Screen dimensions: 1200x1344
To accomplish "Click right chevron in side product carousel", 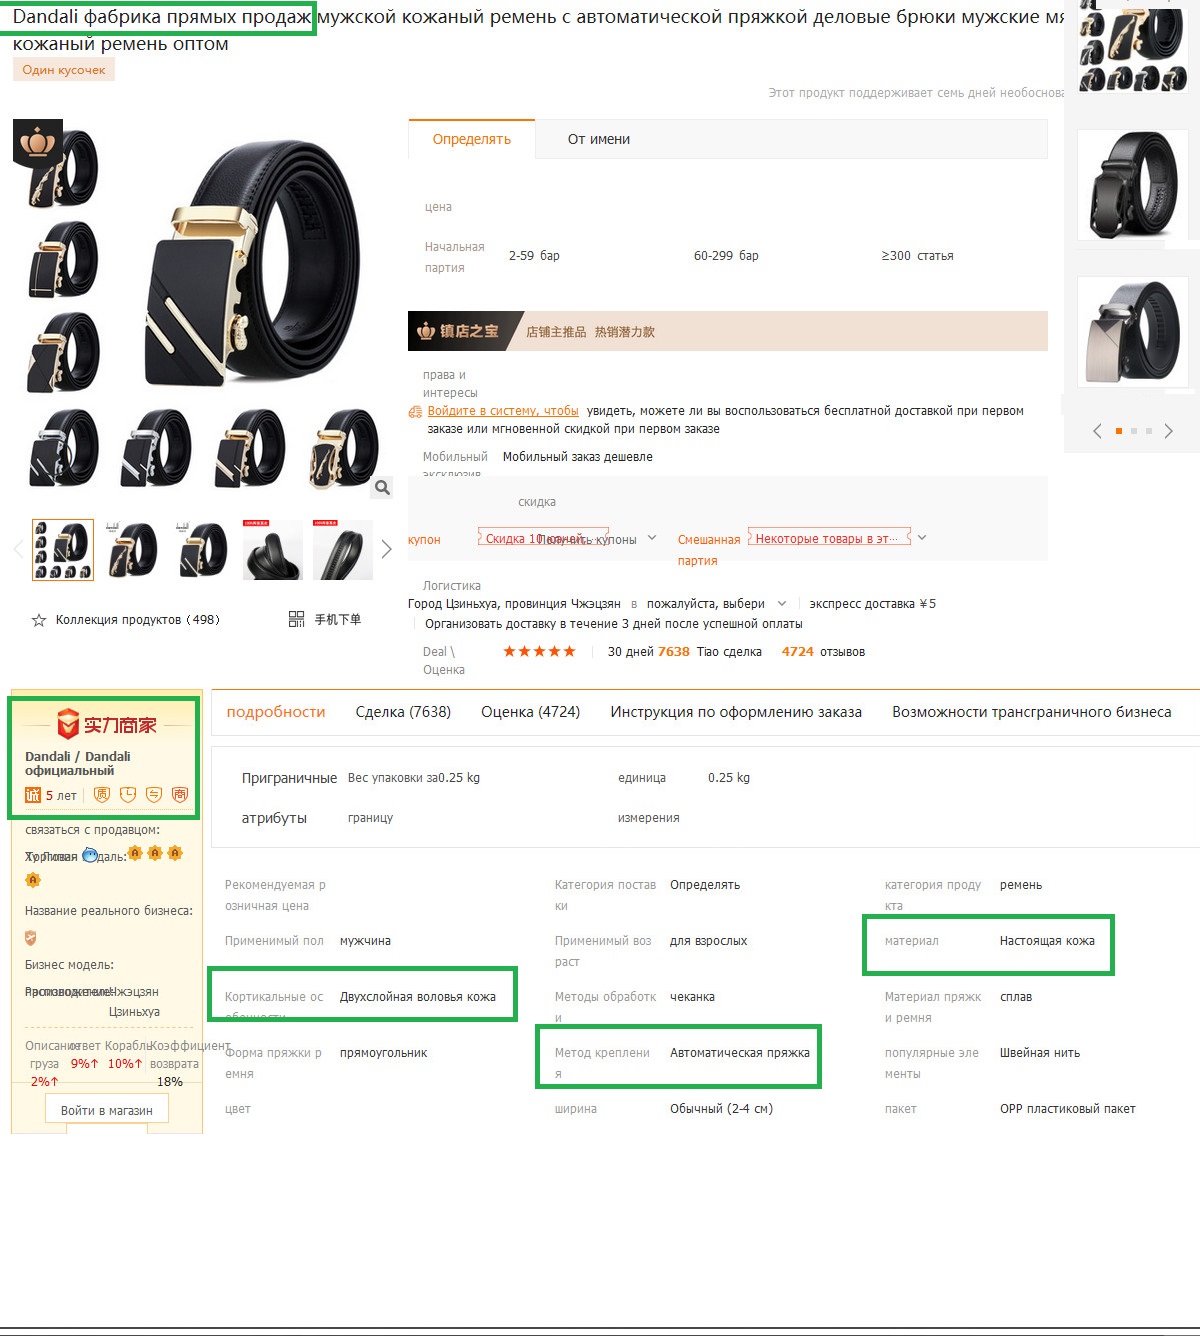I will [x=1168, y=431].
